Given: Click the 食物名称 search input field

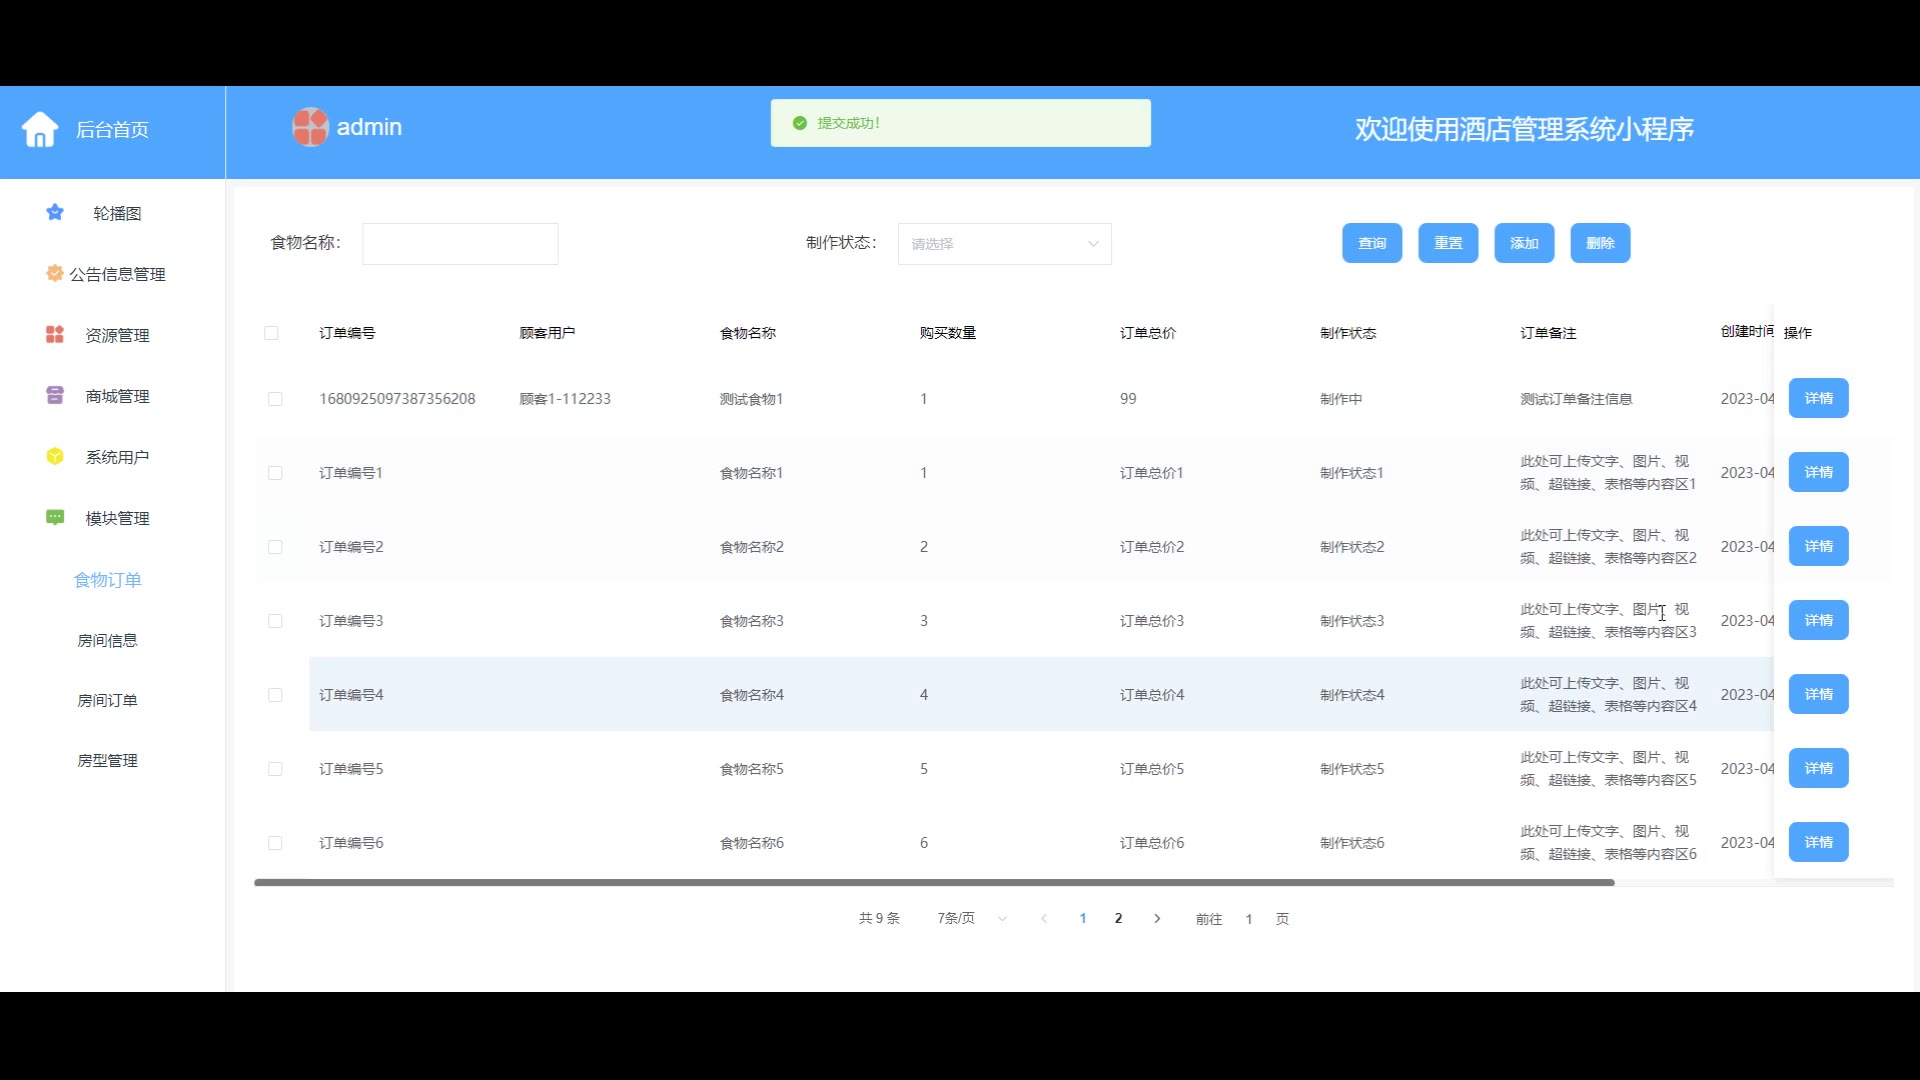Looking at the screenshot, I should pyautogui.click(x=460, y=244).
